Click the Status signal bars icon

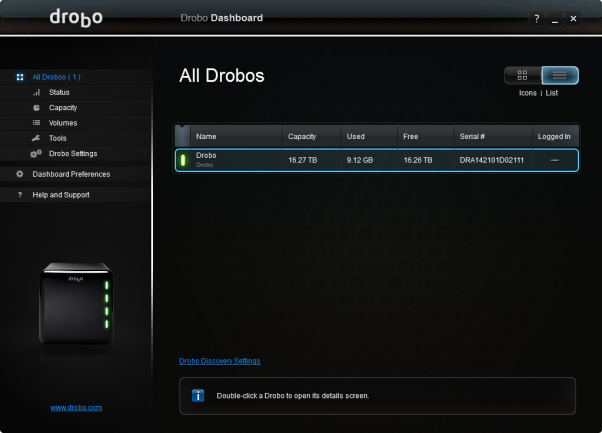click(36, 93)
